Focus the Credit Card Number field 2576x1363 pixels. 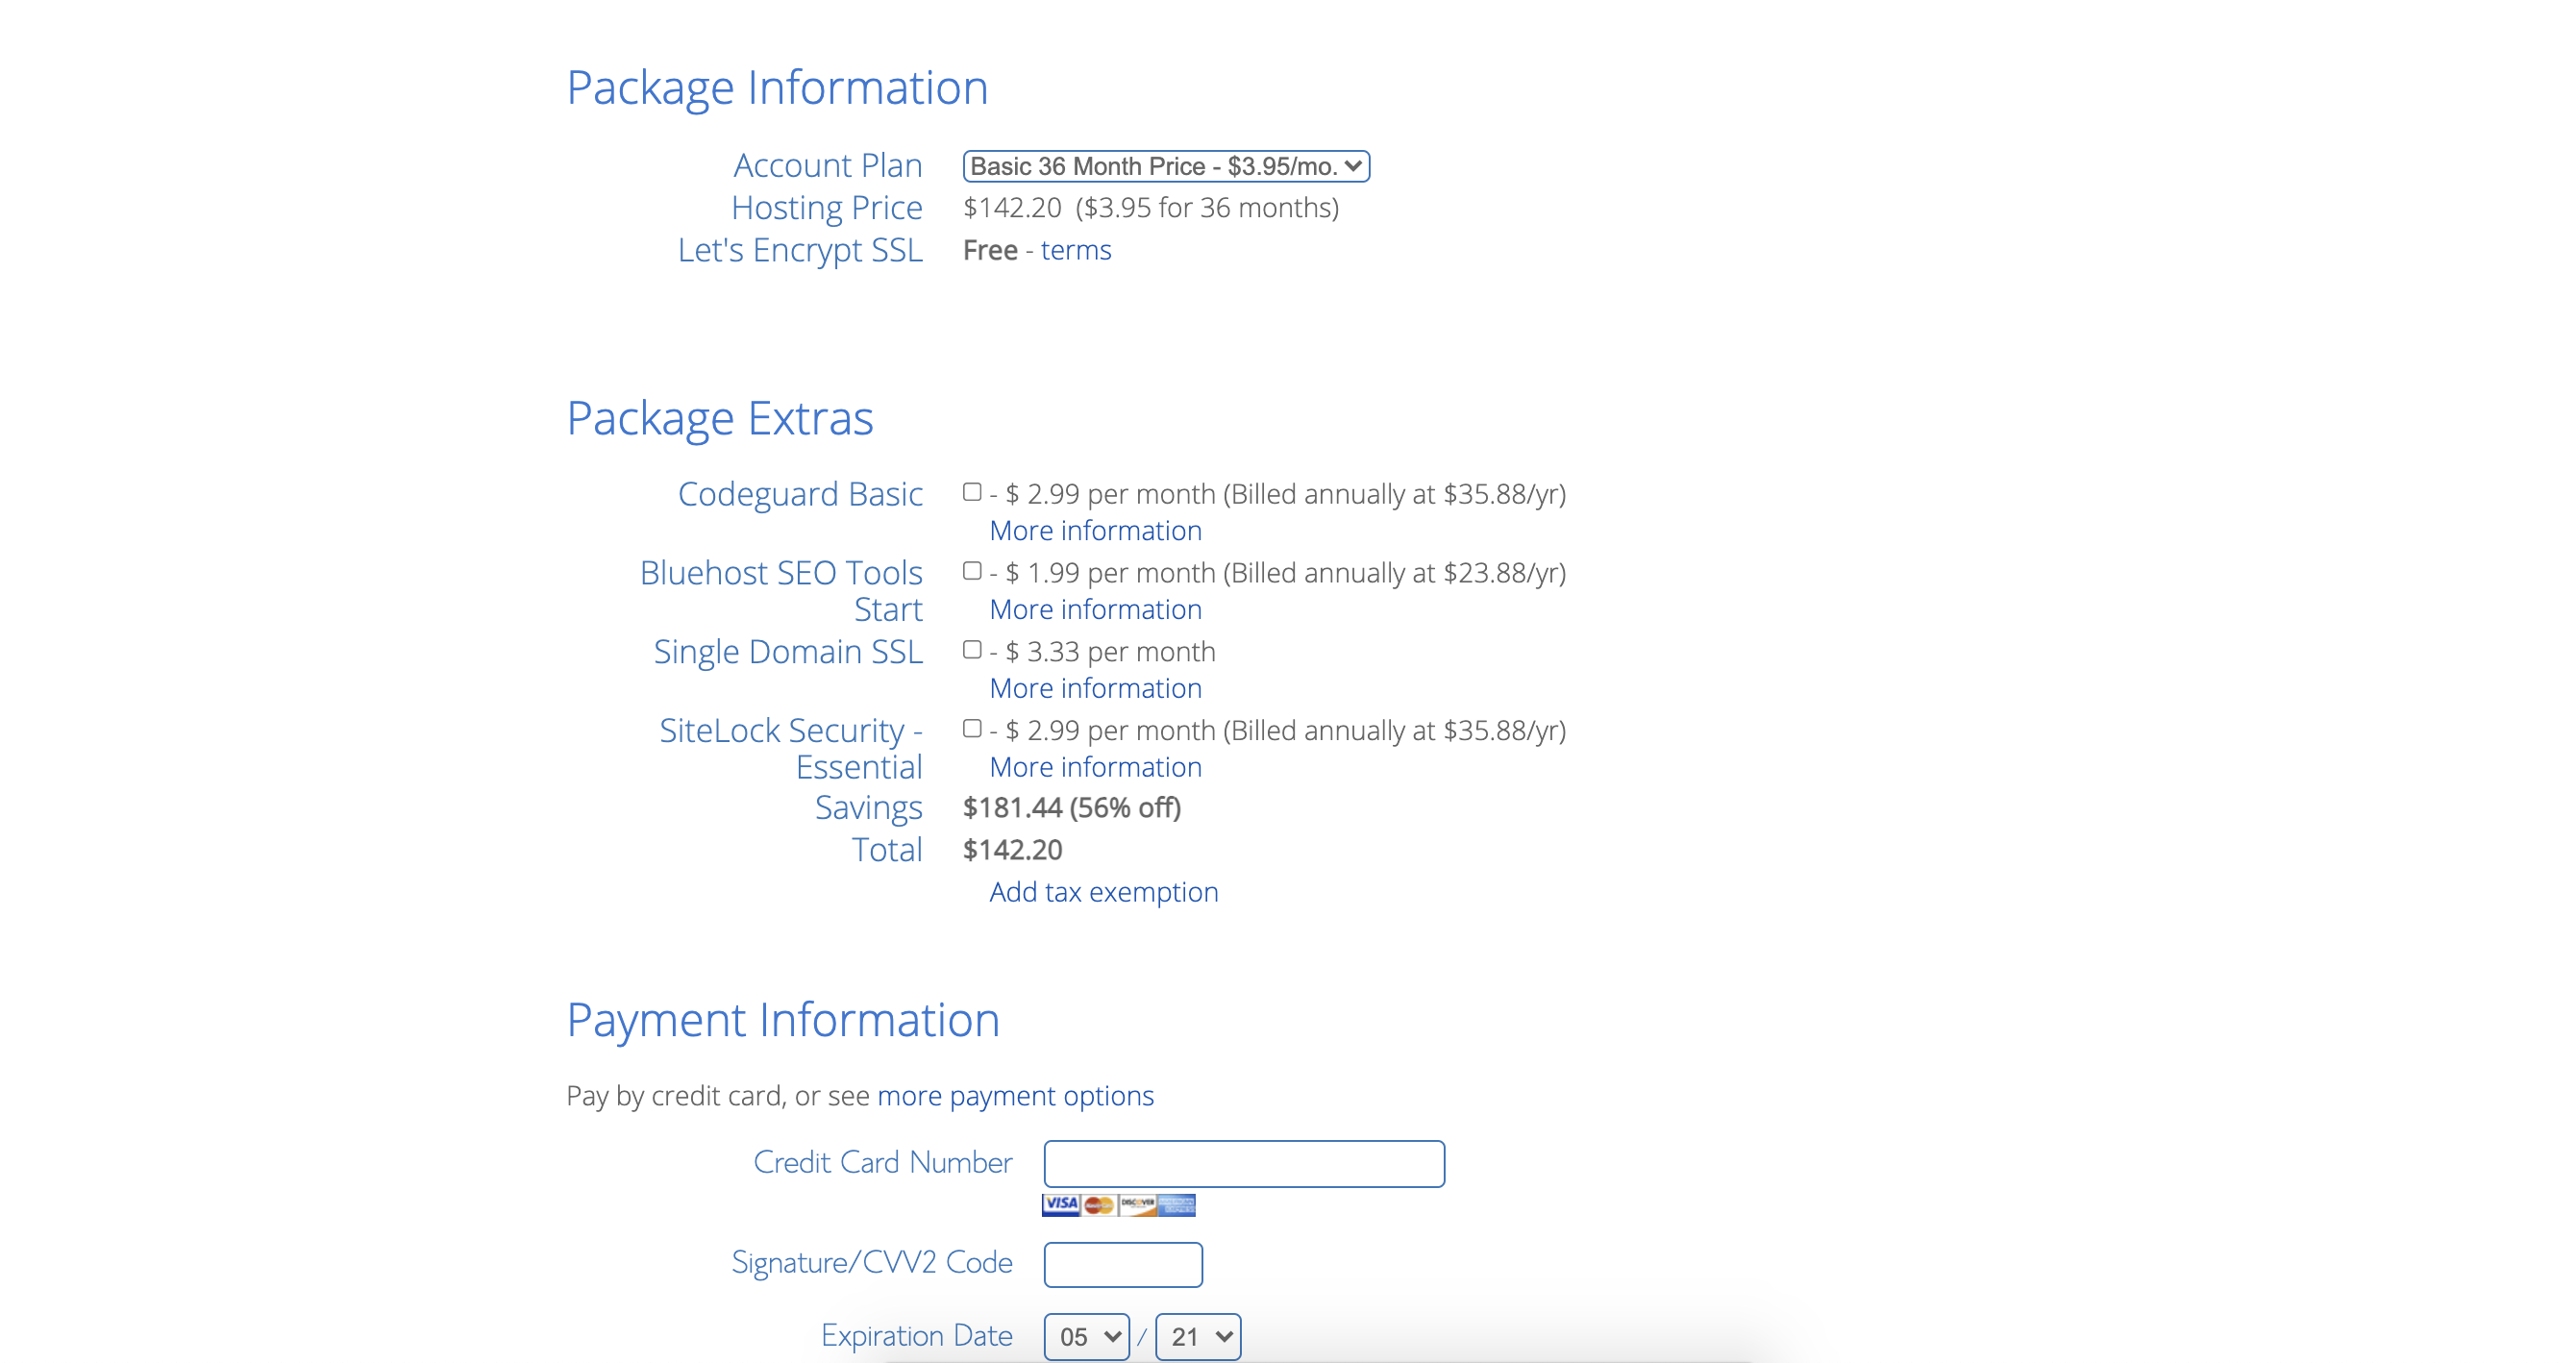(1244, 1164)
